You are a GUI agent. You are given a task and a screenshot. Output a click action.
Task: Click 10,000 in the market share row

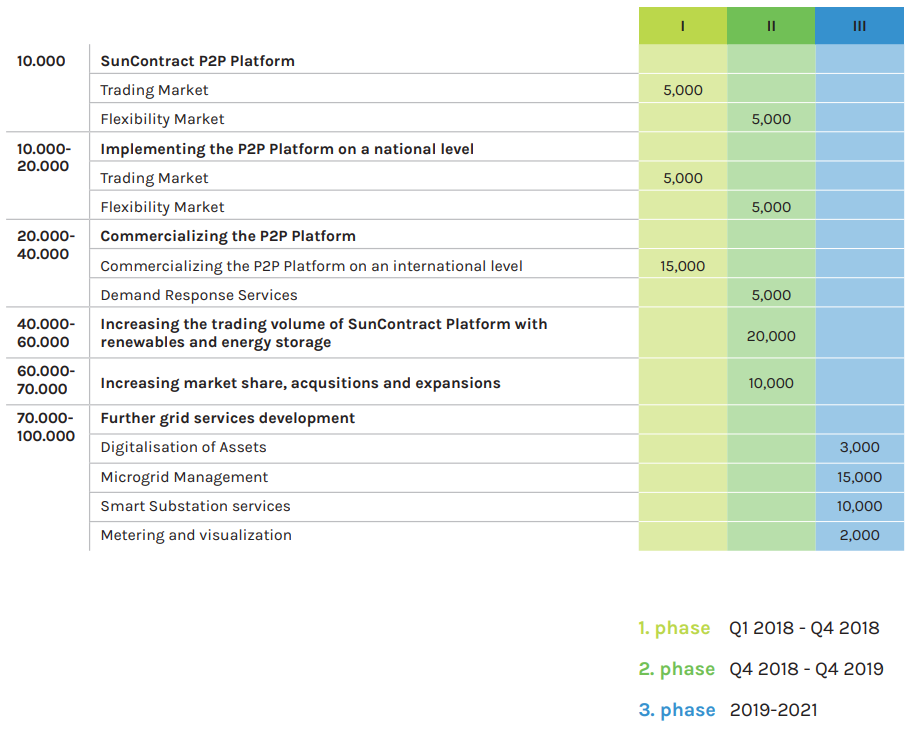(771, 383)
